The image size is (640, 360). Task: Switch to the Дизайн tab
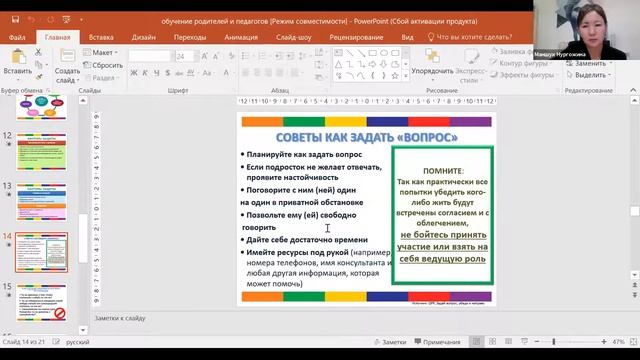click(144, 37)
